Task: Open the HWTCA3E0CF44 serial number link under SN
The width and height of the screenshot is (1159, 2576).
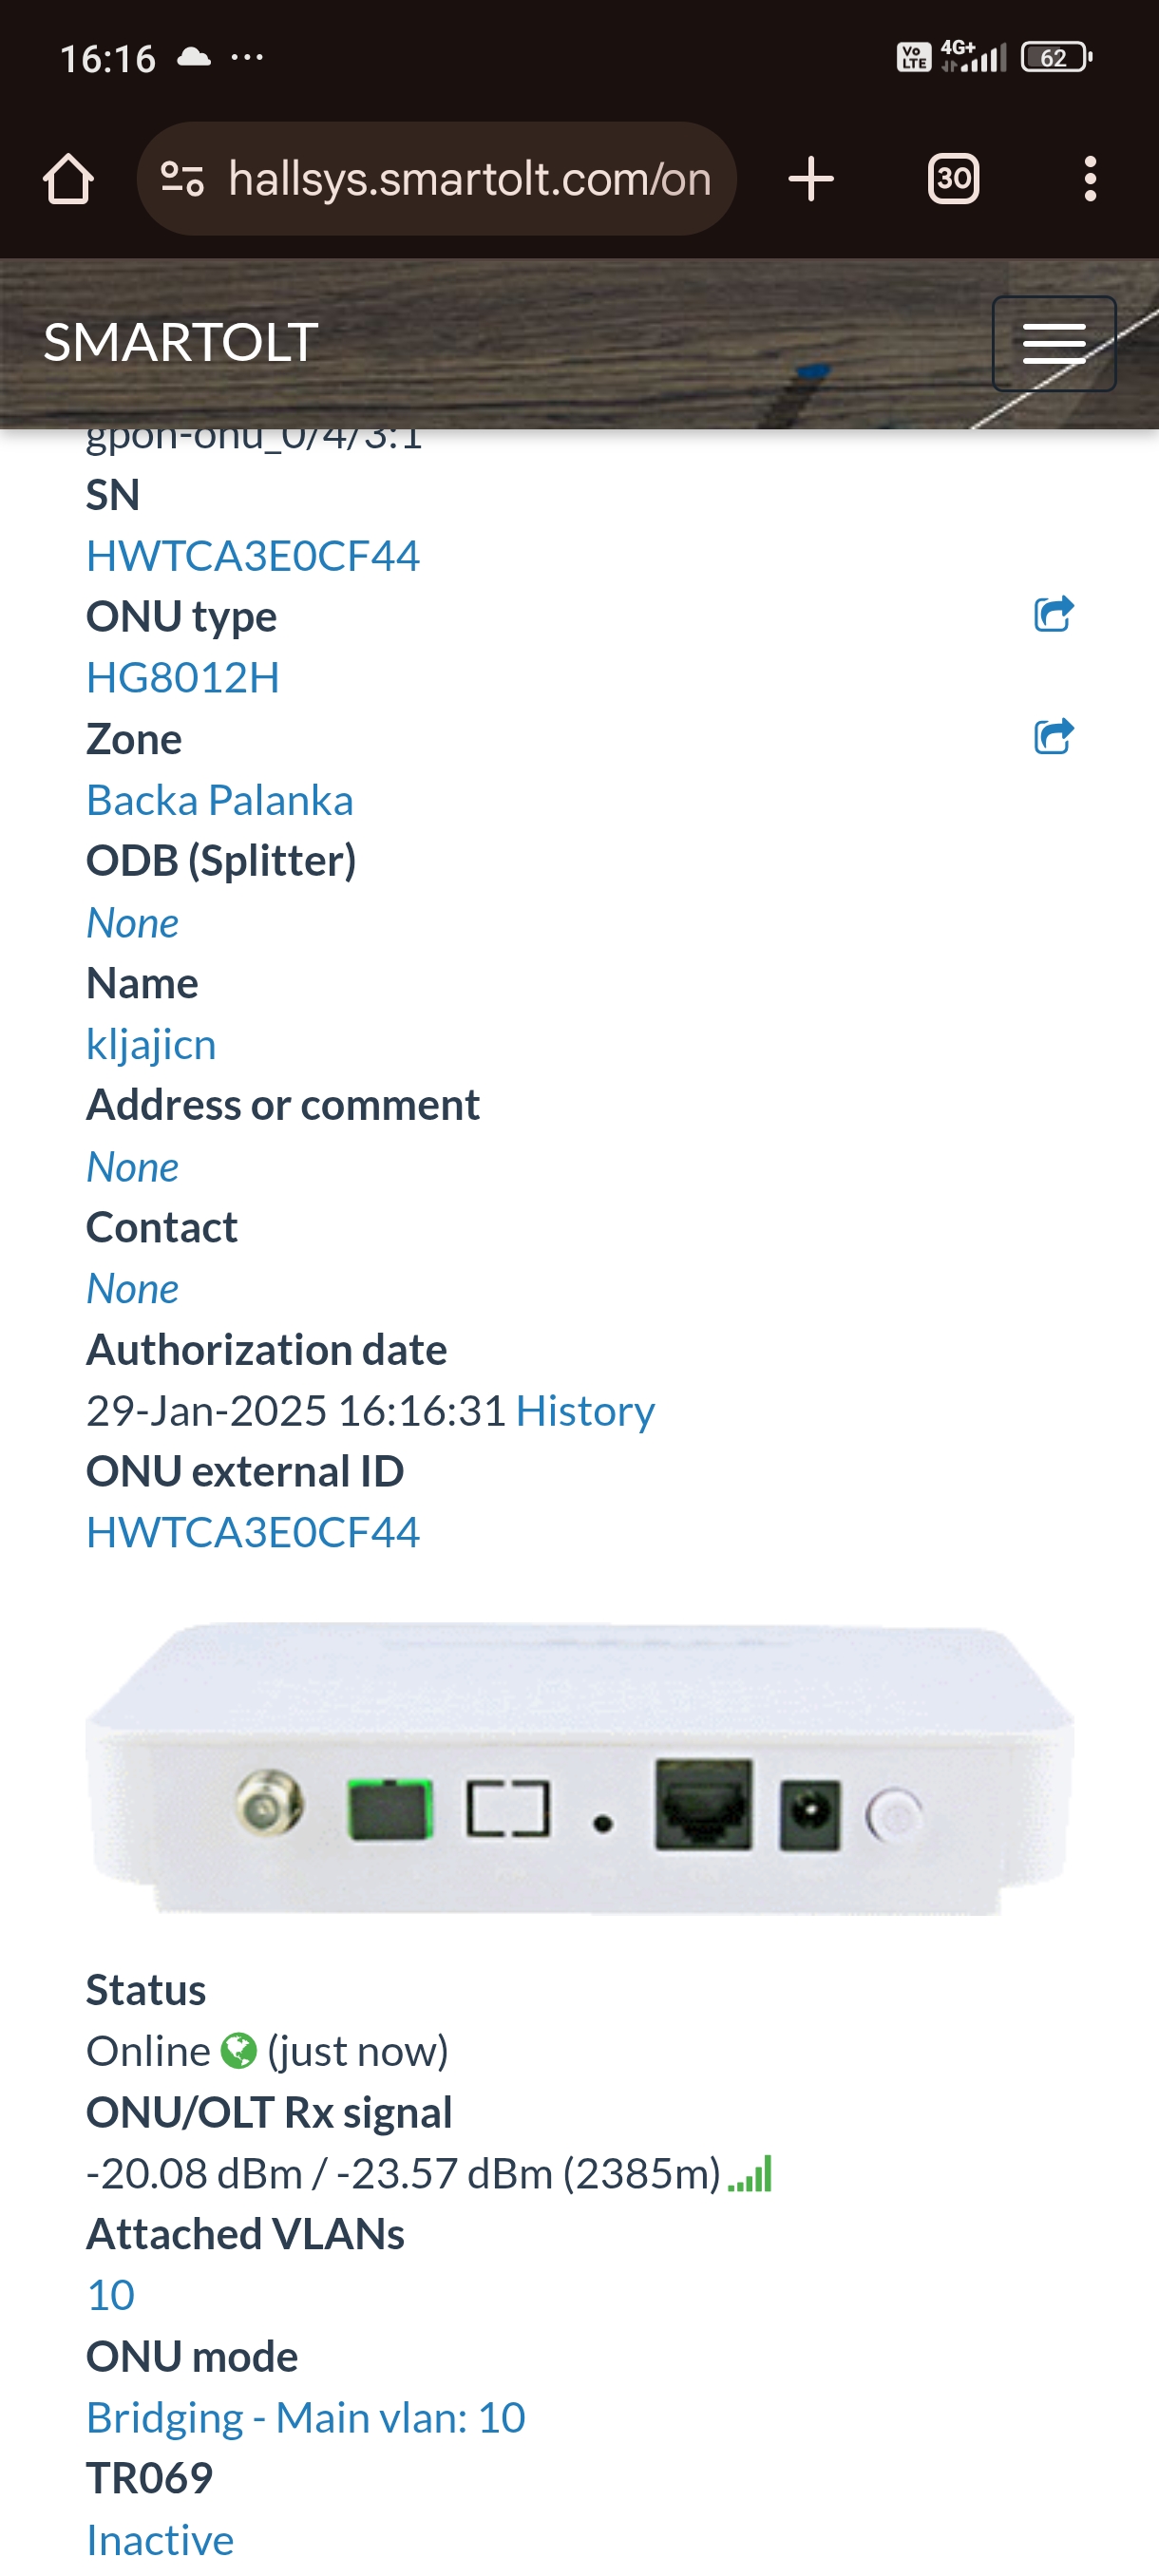Action: pos(253,556)
